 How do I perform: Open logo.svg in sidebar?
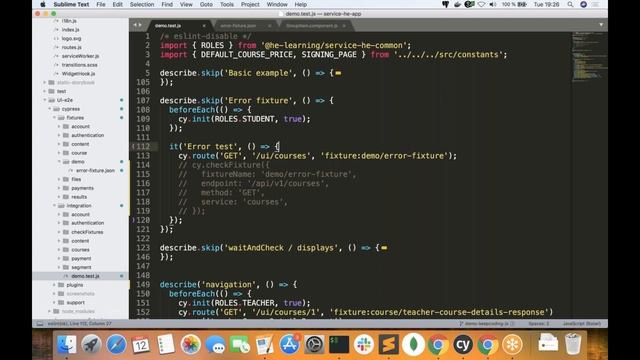point(71,38)
